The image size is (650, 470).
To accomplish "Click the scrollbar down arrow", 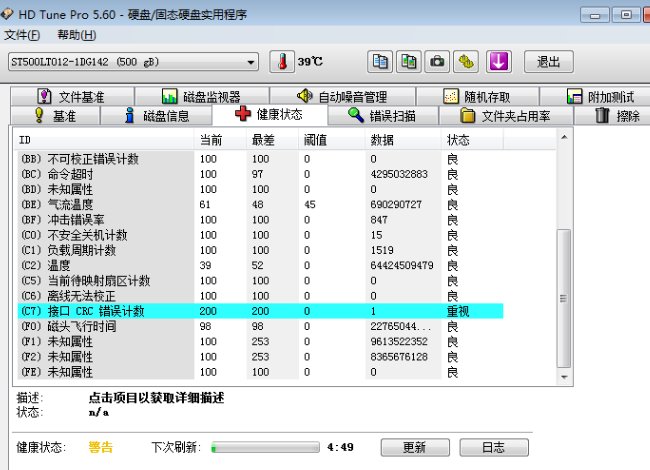I will click(564, 377).
